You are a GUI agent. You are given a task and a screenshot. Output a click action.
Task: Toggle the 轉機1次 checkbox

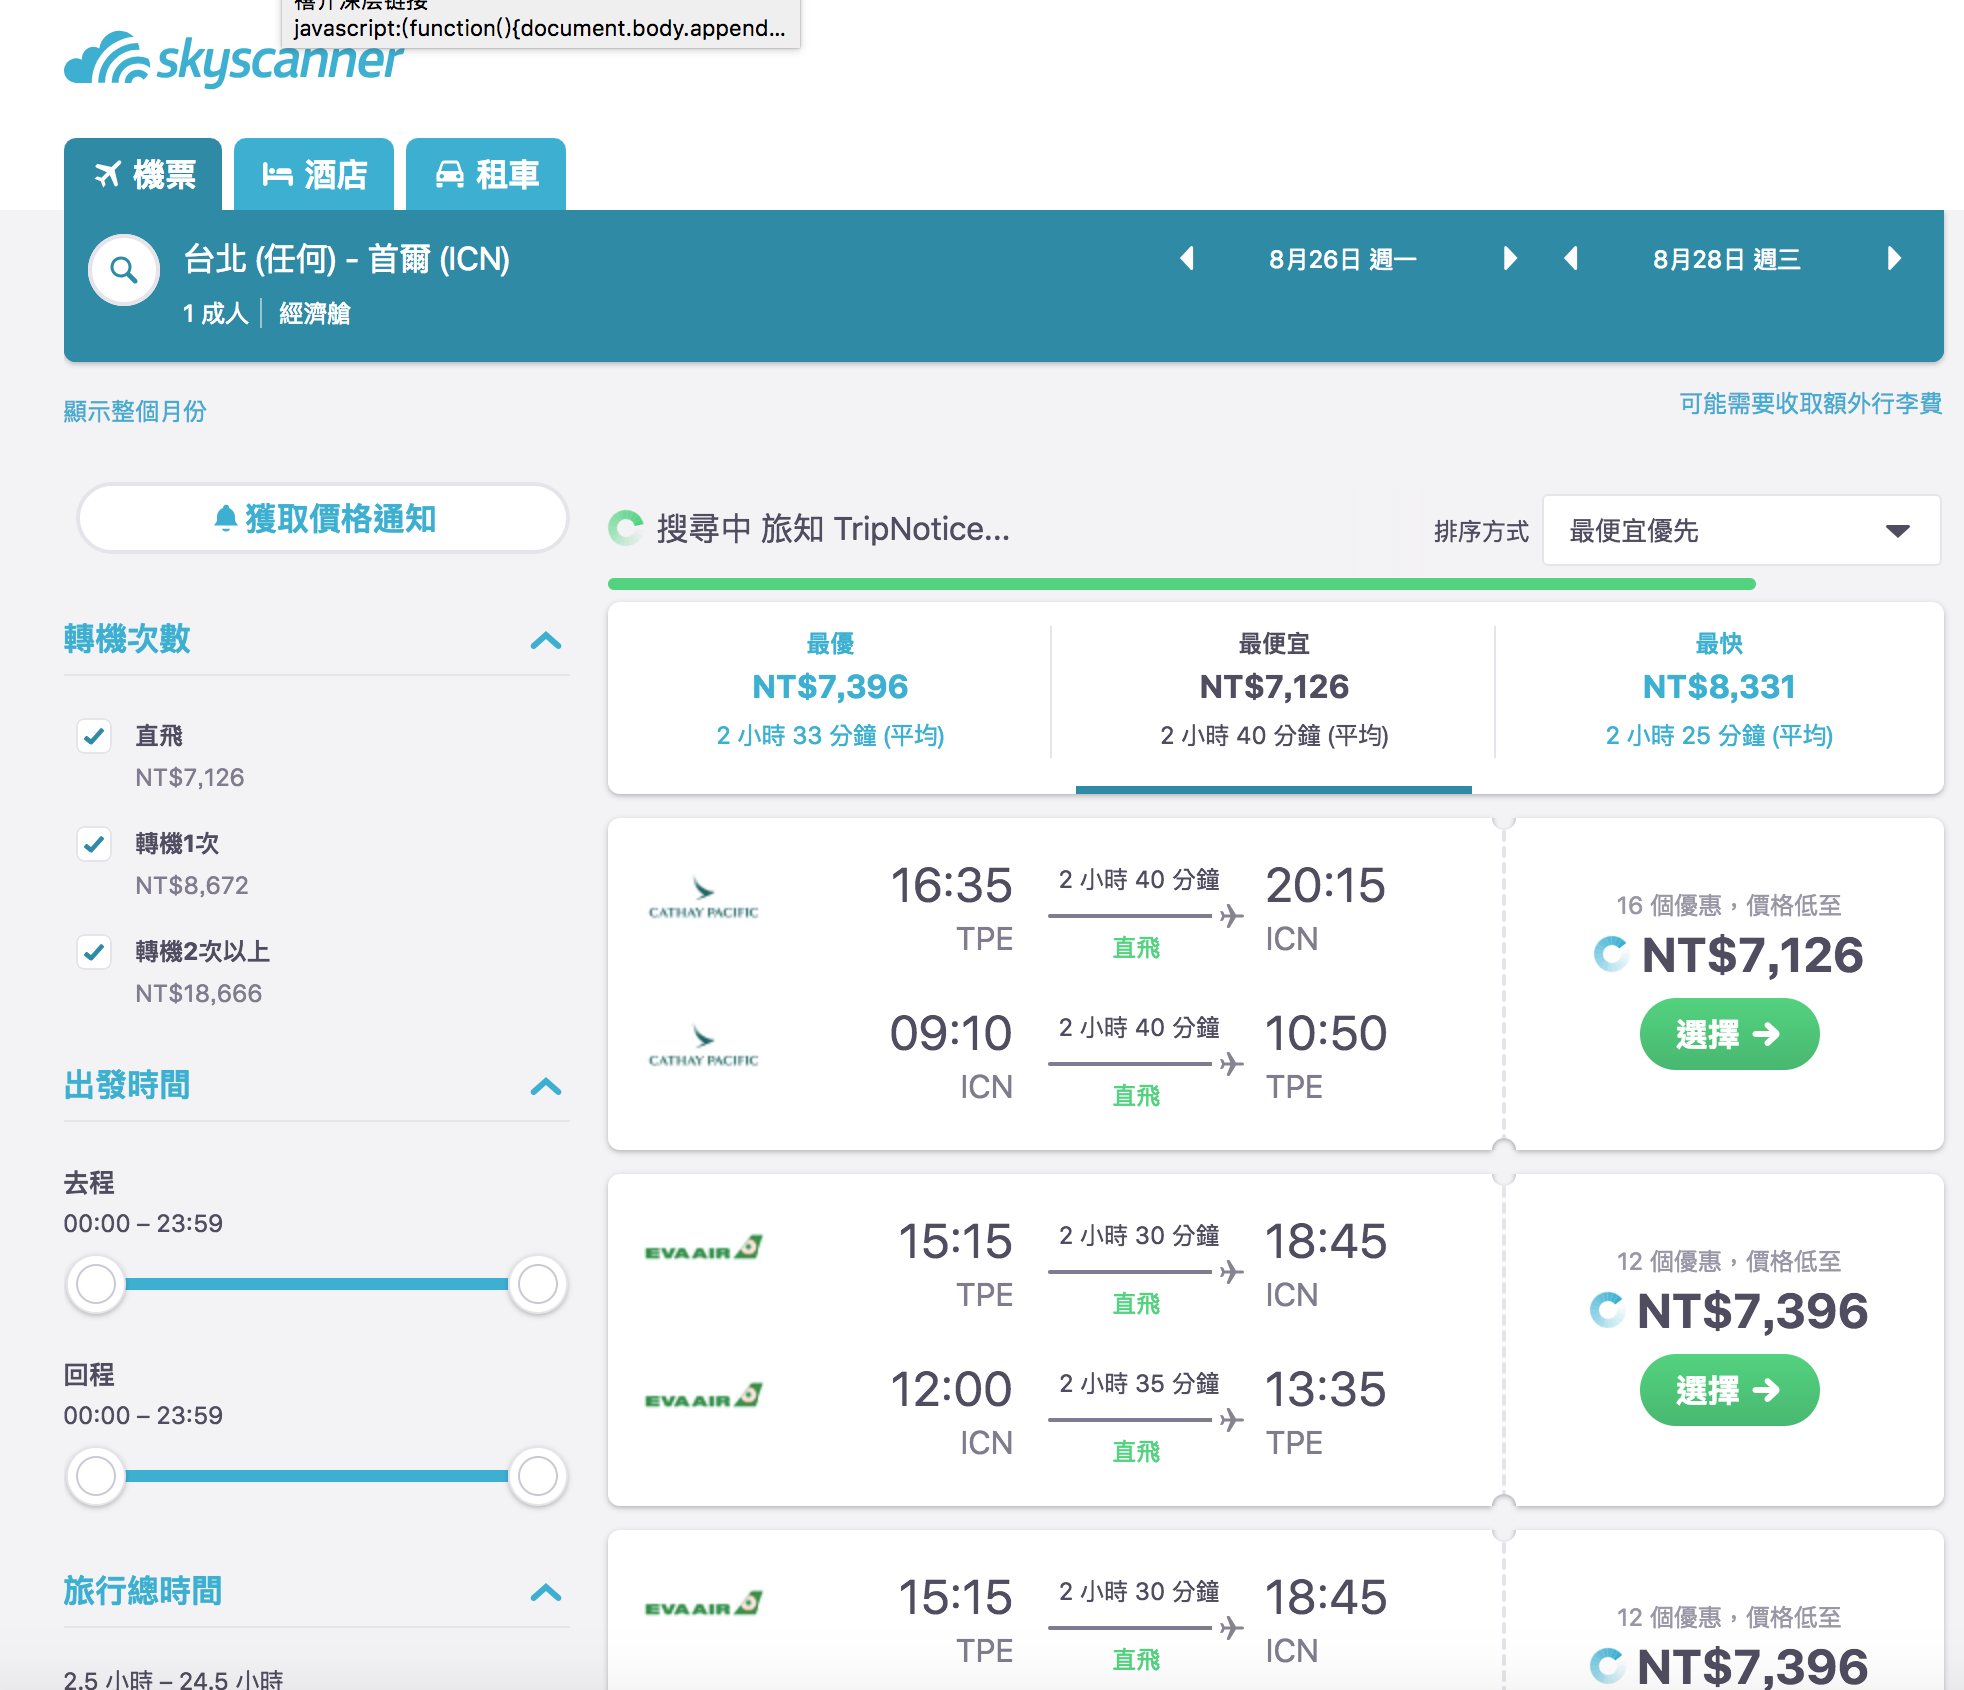(x=94, y=844)
